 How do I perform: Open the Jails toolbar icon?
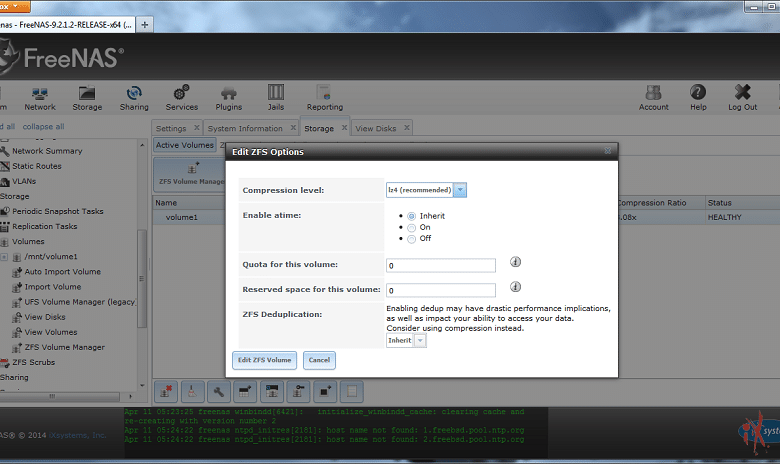click(x=276, y=97)
